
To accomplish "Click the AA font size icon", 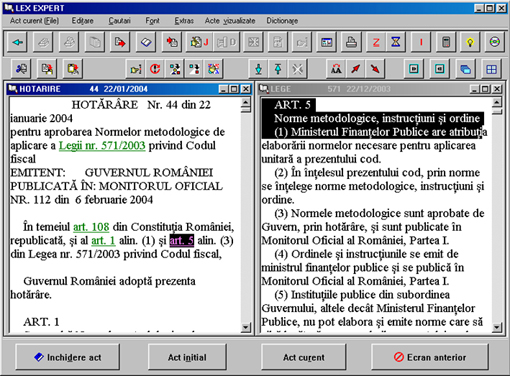I will (336, 69).
